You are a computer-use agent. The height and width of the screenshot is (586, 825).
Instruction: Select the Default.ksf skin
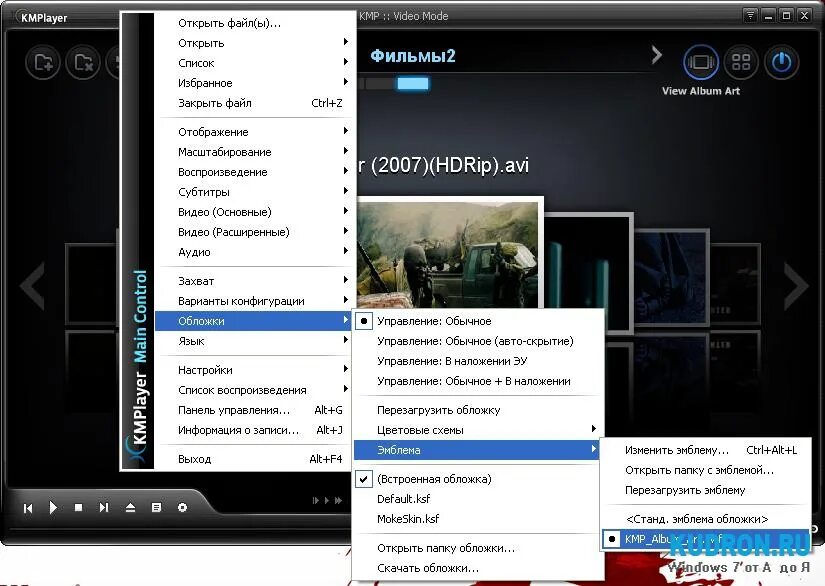[478, 499]
